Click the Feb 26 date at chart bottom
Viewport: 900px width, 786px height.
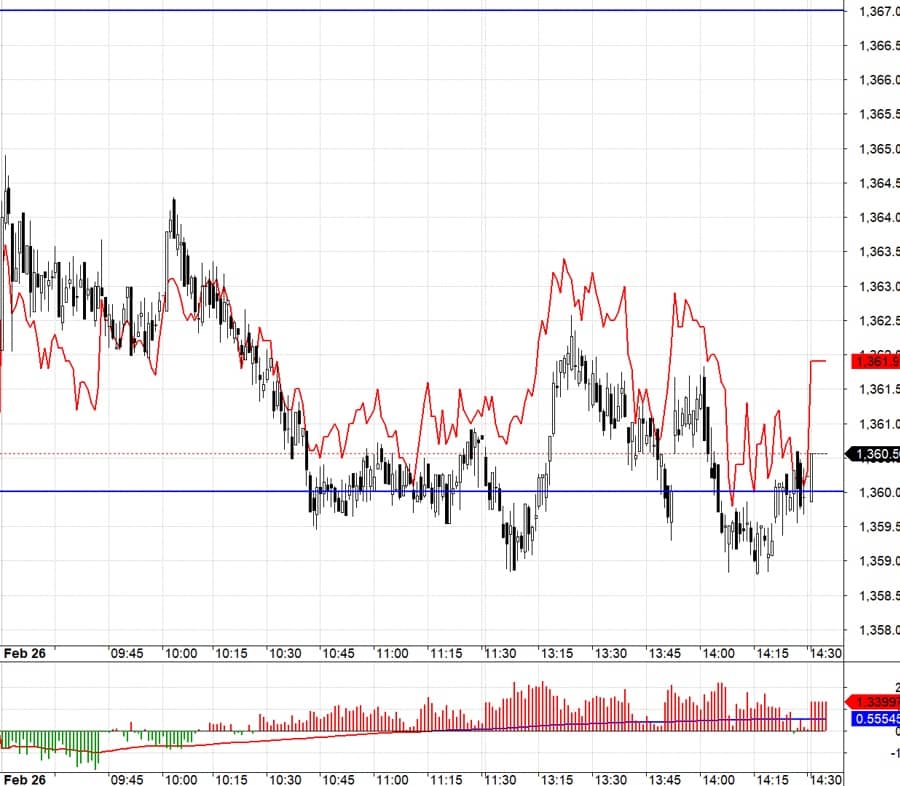click(26, 777)
